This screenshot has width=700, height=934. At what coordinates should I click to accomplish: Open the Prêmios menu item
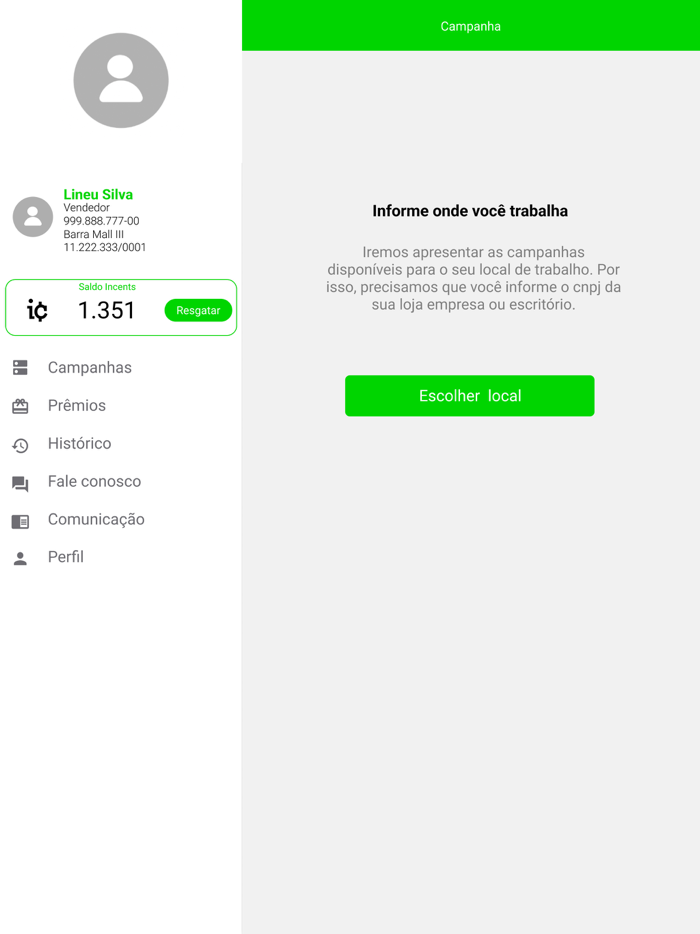(77, 406)
